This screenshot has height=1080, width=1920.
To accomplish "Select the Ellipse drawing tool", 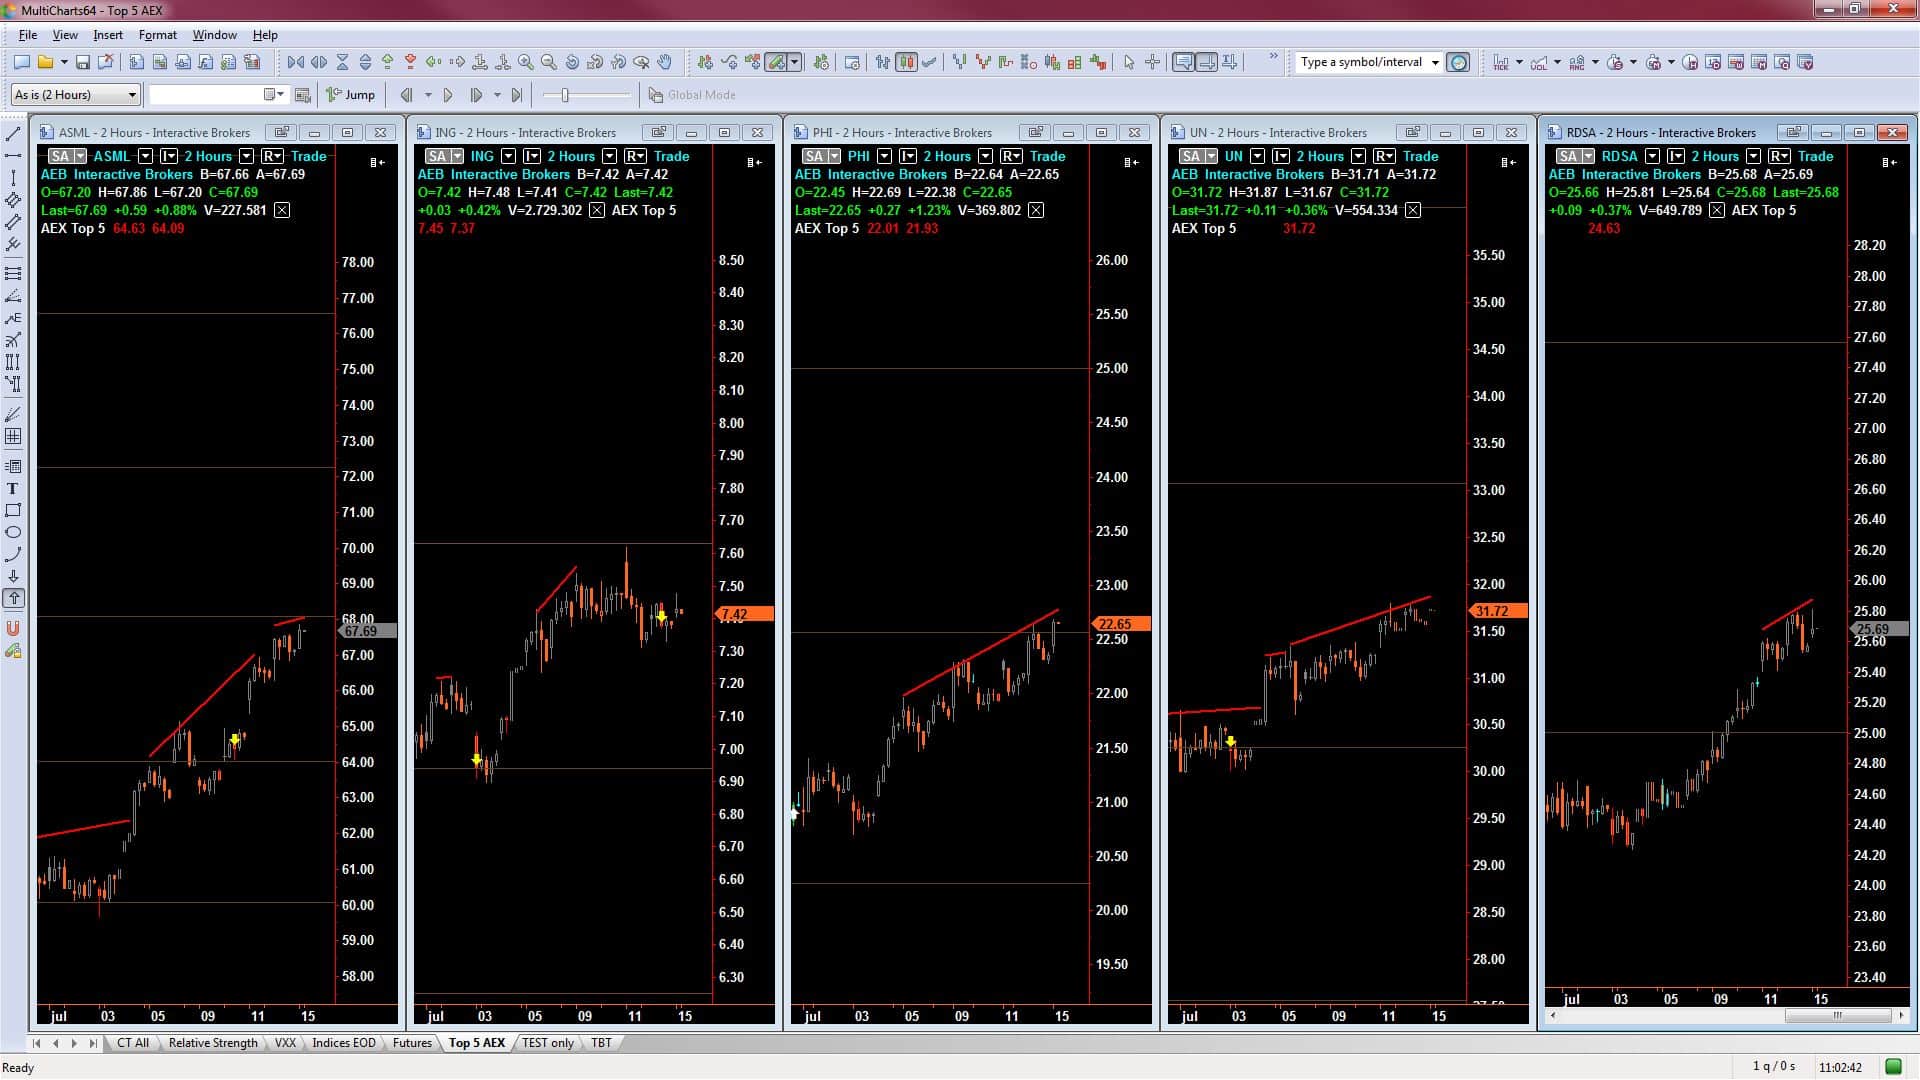I will 13,533.
